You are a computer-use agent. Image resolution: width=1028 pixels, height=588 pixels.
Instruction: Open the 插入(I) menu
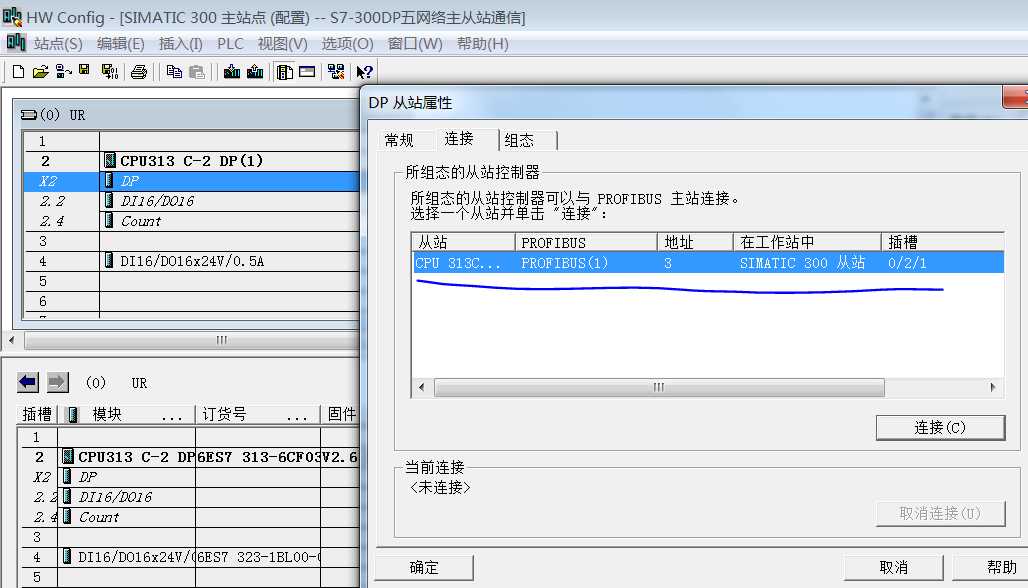(x=180, y=43)
